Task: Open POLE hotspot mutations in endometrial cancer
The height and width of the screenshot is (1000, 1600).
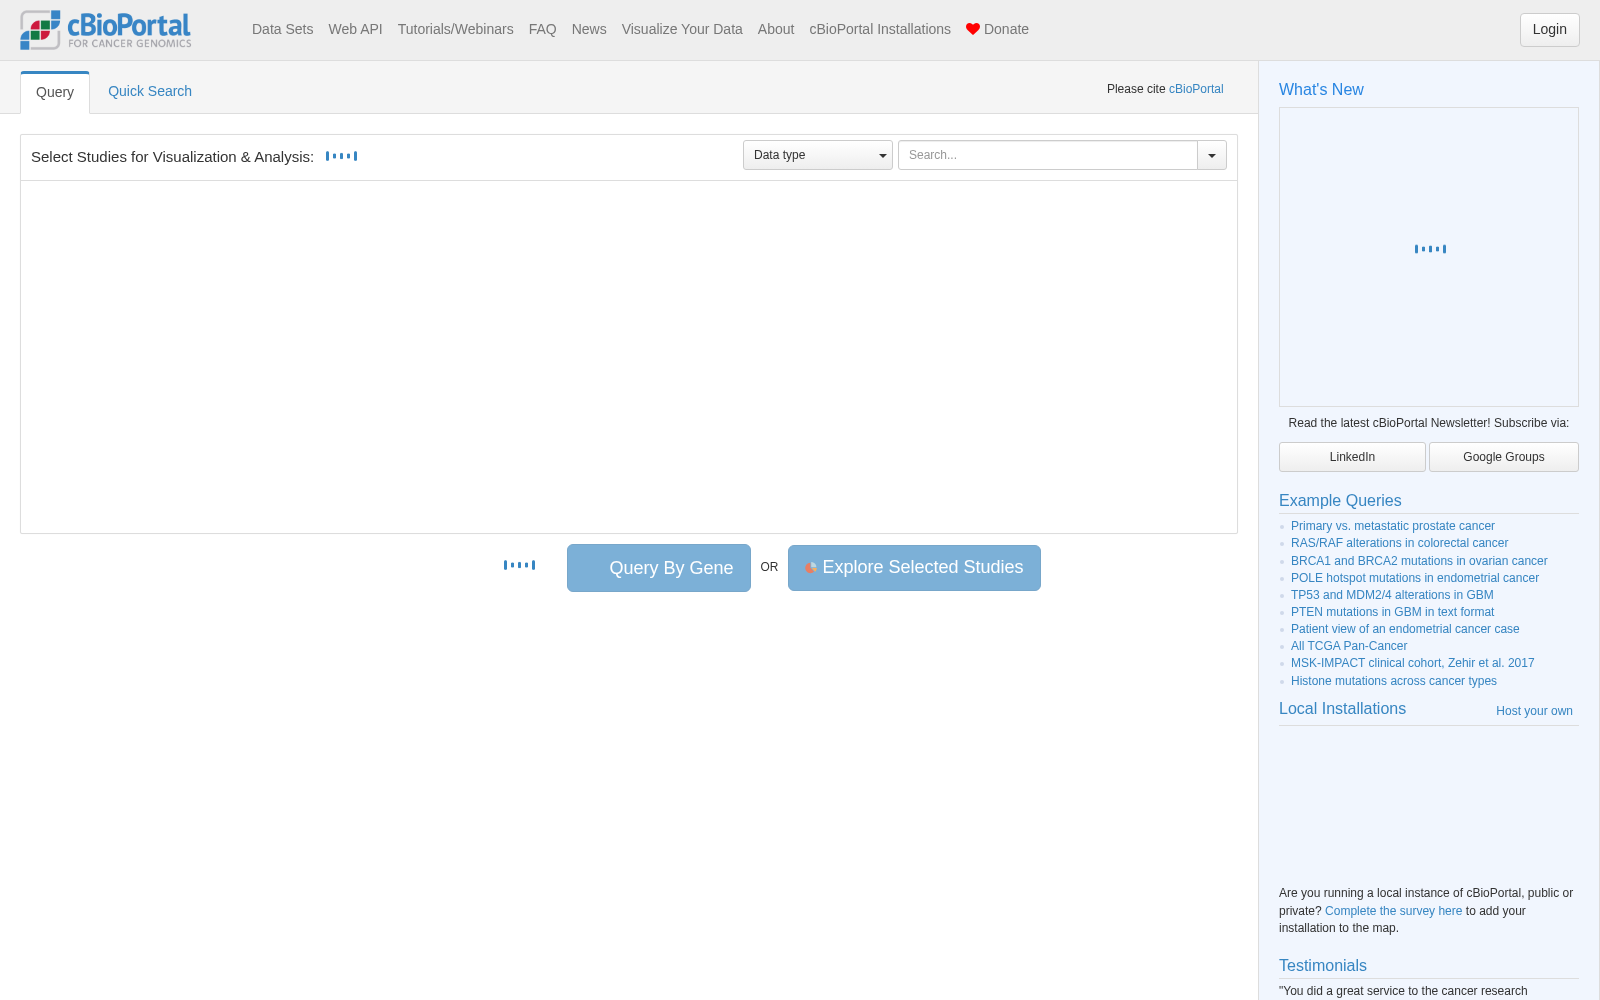Action: click(x=1415, y=578)
